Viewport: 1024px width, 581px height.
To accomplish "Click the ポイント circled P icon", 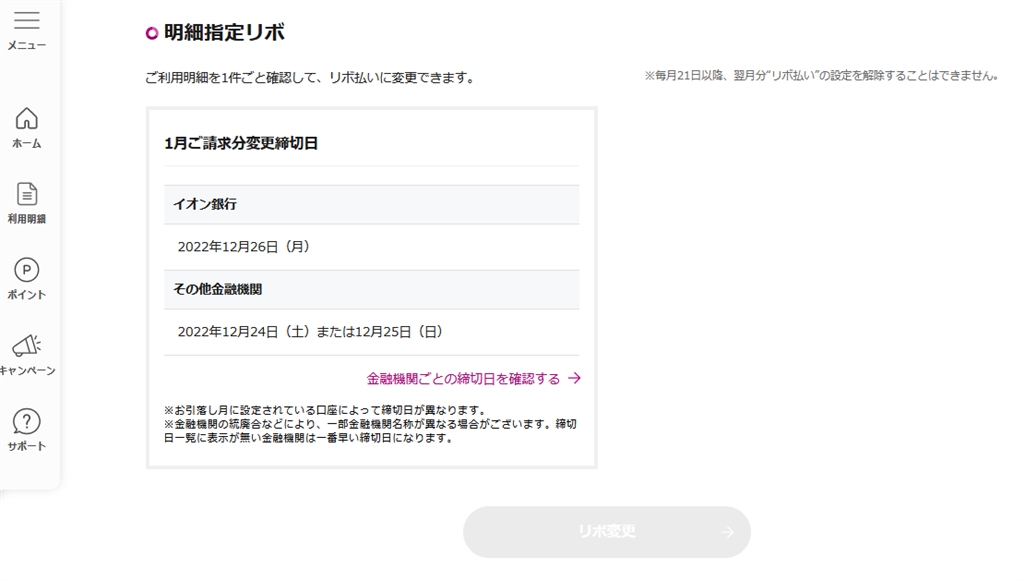I will pos(27,270).
